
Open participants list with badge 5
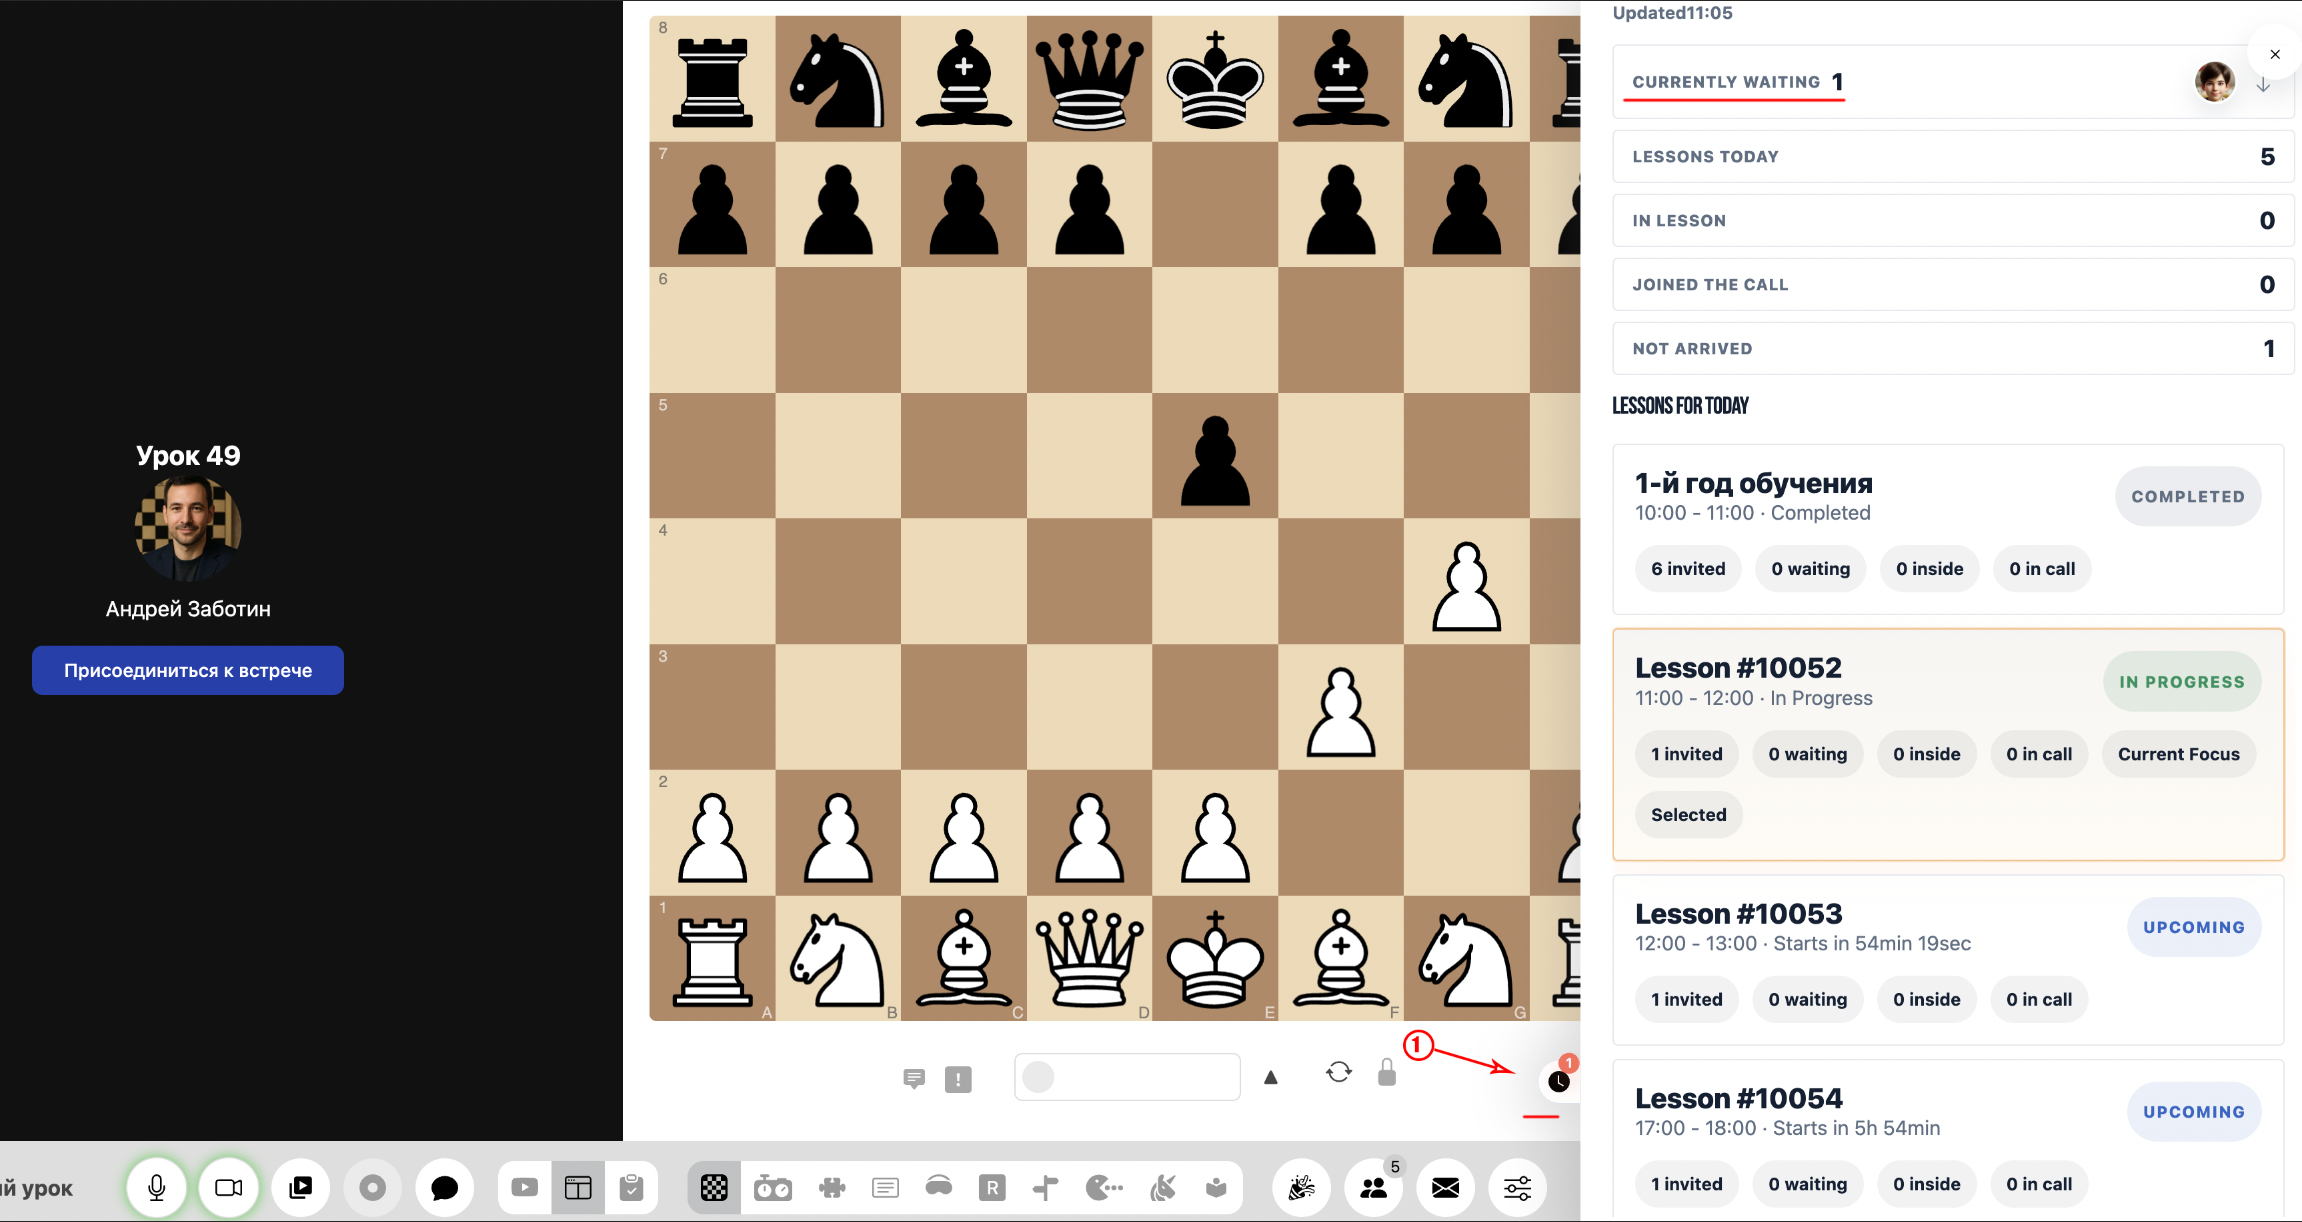pyautogui.click(x=1374, y=1187)
